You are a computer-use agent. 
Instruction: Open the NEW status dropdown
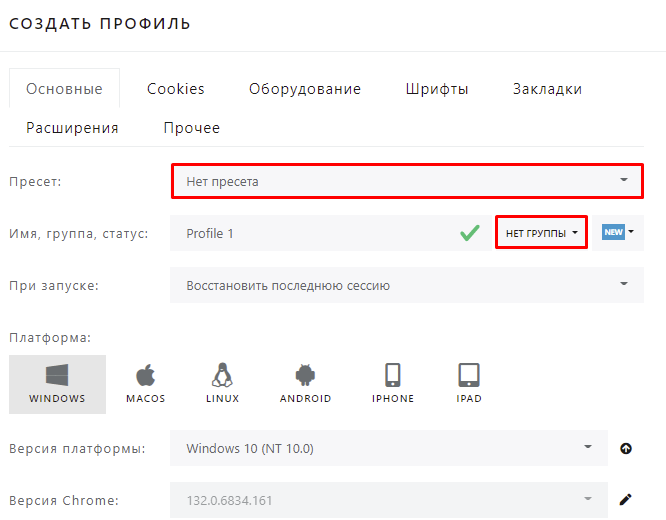[x=619, y=233]
